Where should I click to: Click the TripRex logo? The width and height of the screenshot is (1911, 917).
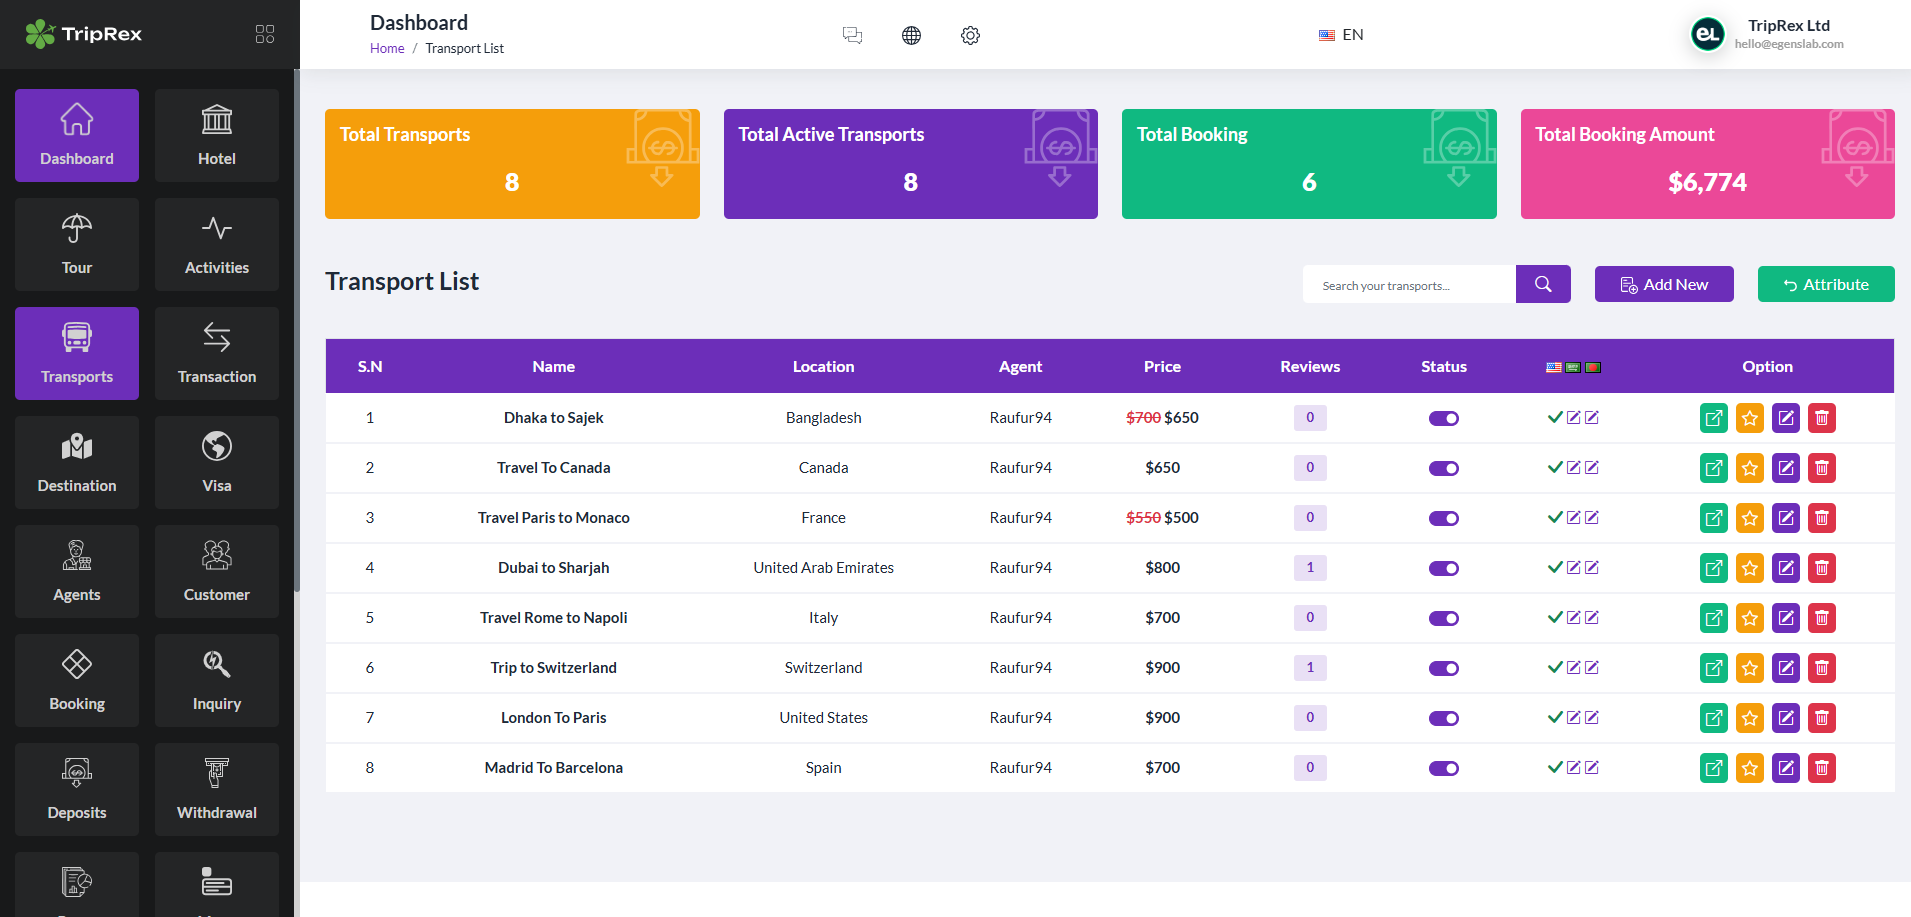[83, 34]
